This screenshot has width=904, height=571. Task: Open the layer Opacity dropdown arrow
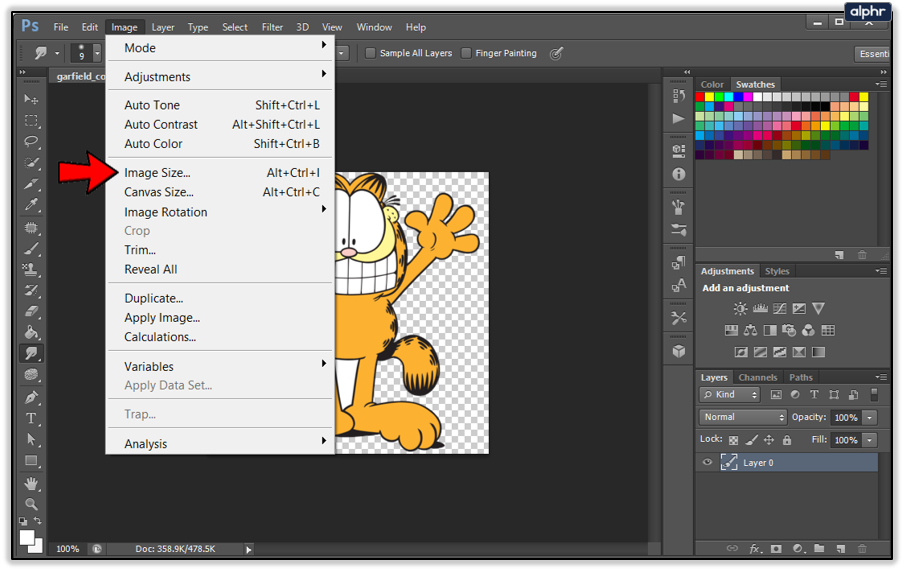tap(870, 417)
